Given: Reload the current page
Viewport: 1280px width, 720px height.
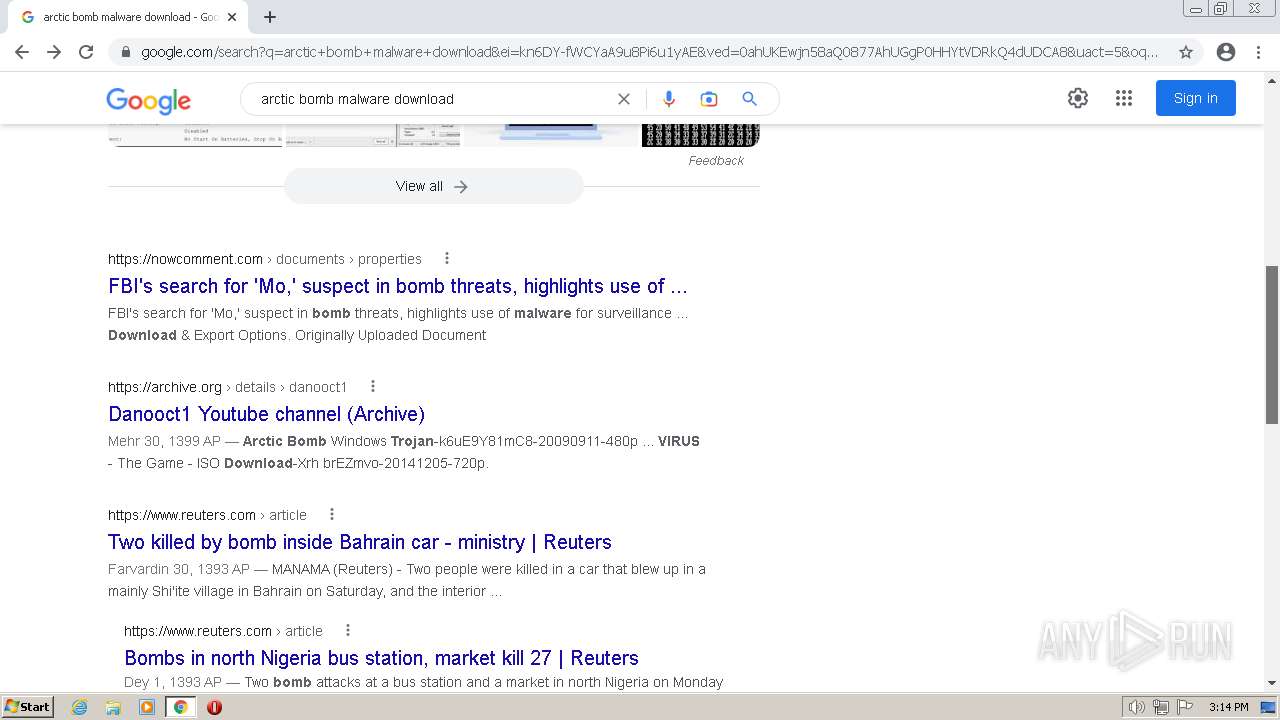Looking at the screenshot, I should click(x=86, y=52).
